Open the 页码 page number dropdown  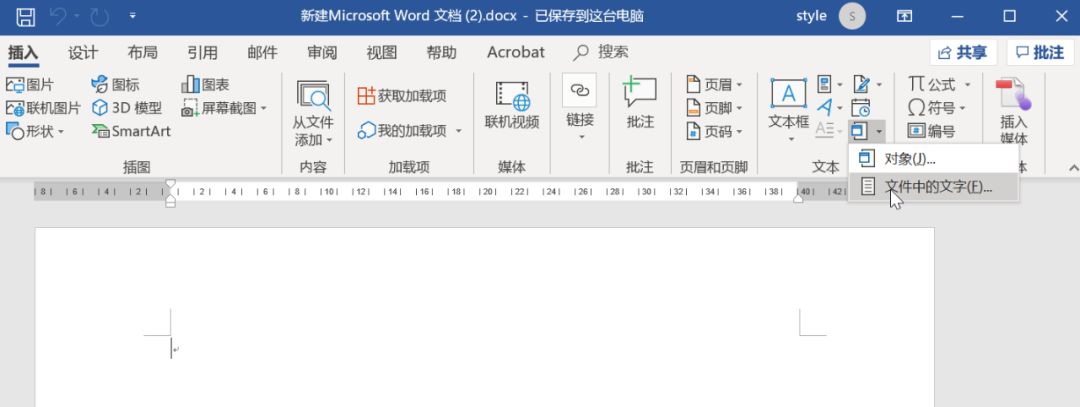[714, 131]
